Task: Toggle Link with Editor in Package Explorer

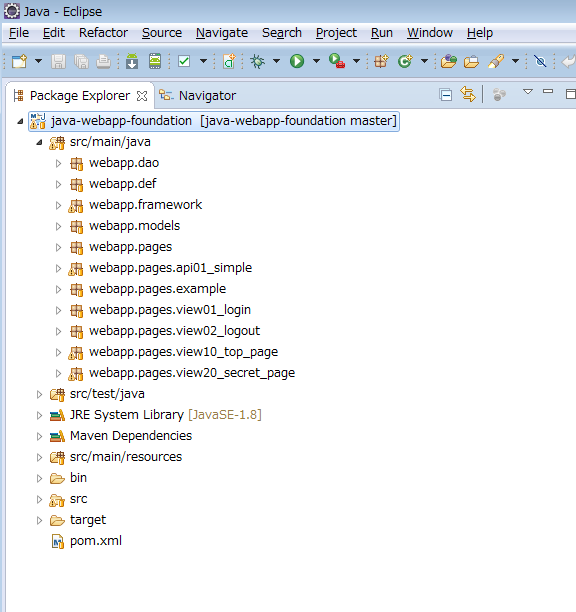Action: 468,94
